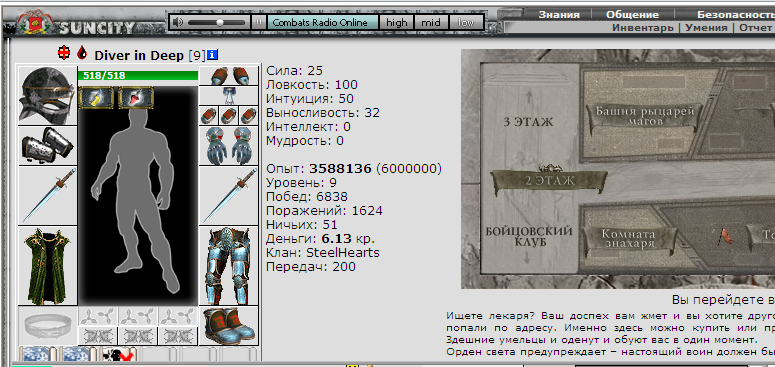The height and width of the screenshot is (367, 775).
Task: Open the plated leg armor slot
Action: [x=228, y=266]
